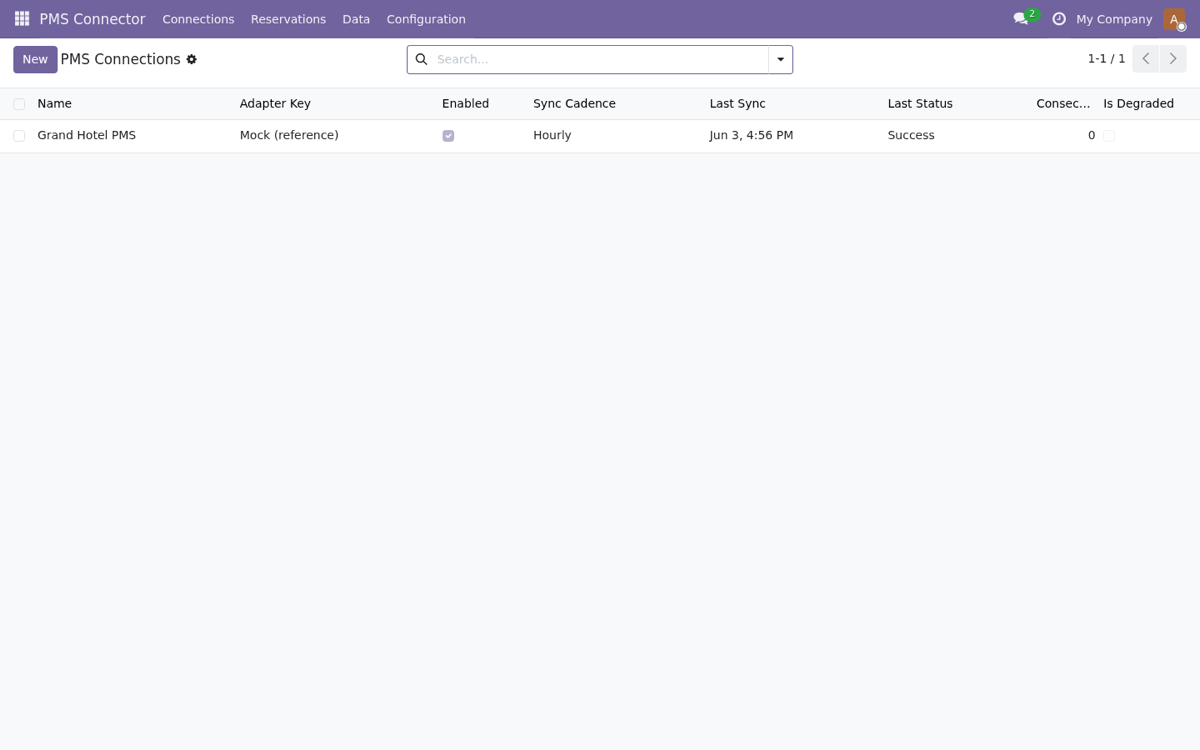The image size is (1200, 750).
Task: Click the consecutive failures value 0
Action: [1091, 136]
